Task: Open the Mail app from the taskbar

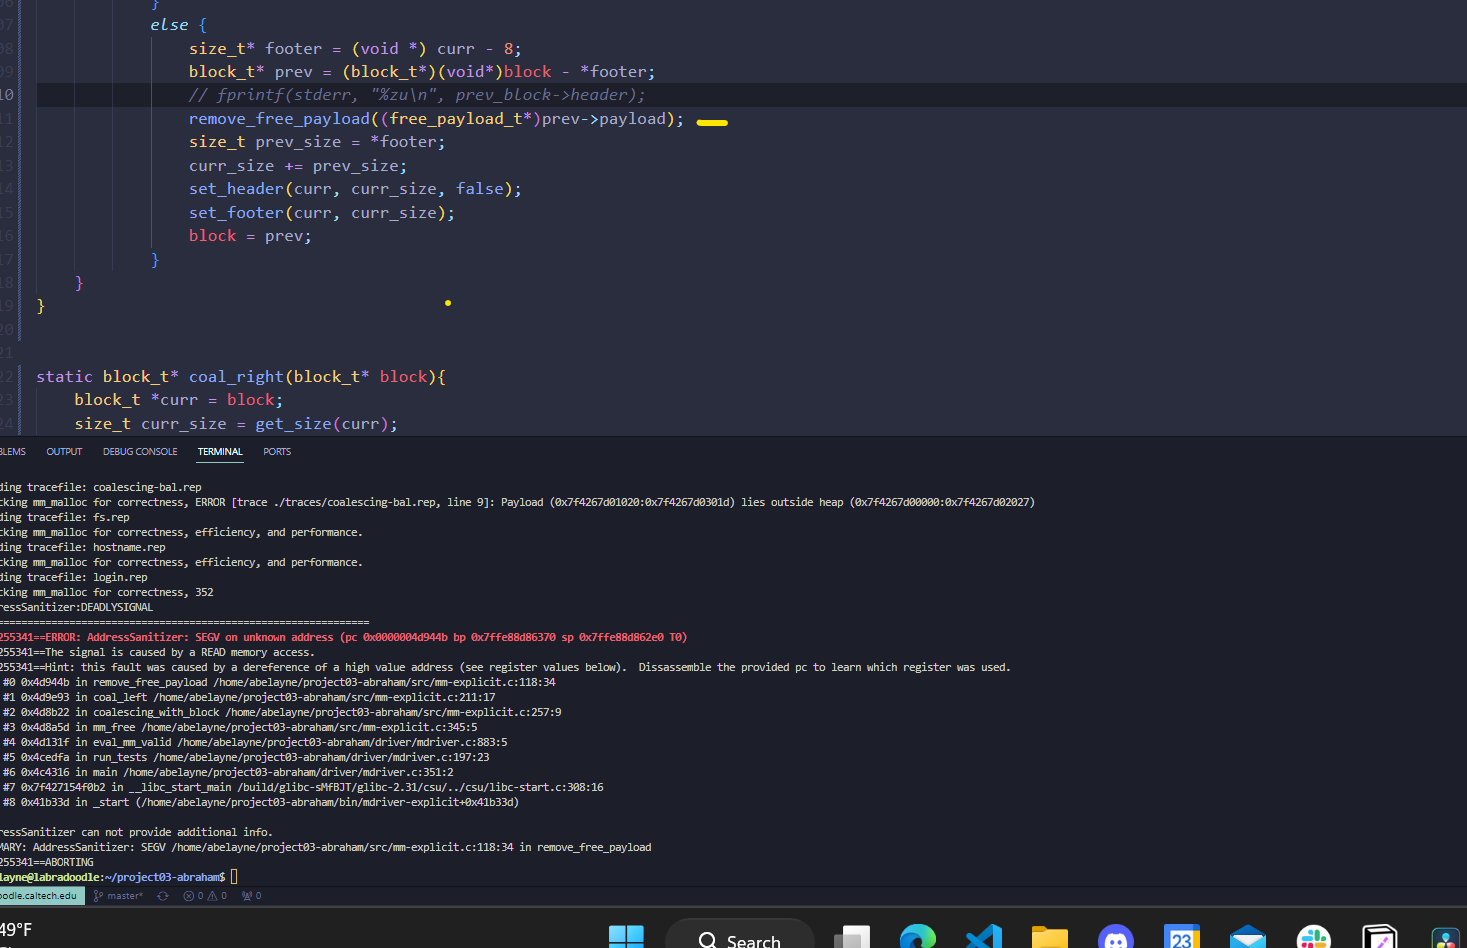Action: point(1247,938)
